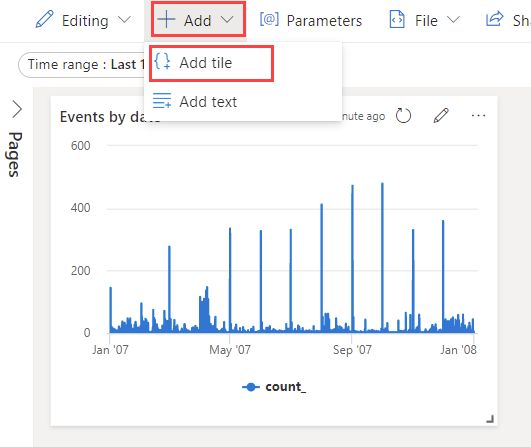
Task: Click the 600 y-axis label
Action: point(81,146)
